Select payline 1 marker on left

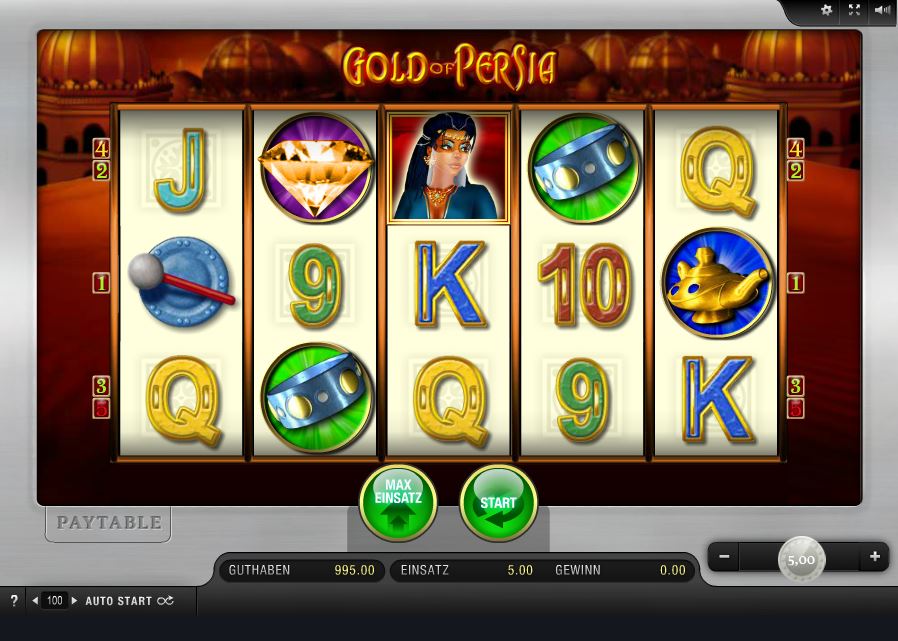[x=101, y=283]
